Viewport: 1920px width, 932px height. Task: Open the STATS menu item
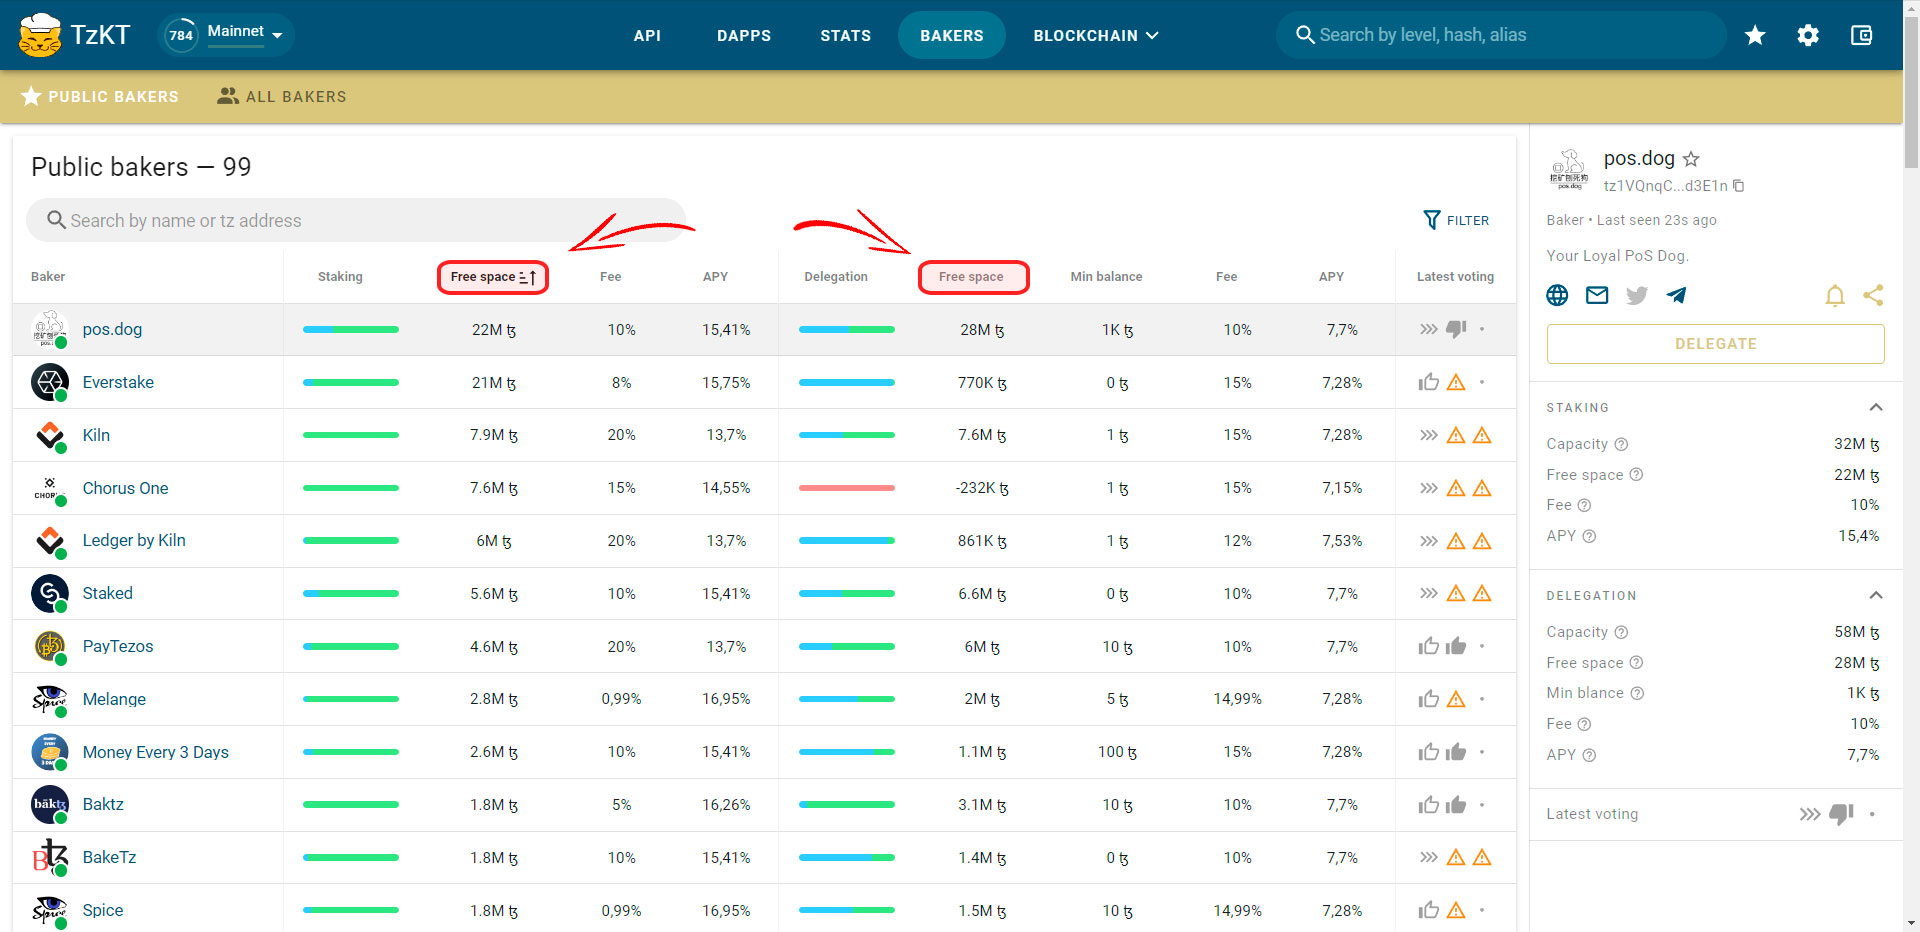pos(846,35)
